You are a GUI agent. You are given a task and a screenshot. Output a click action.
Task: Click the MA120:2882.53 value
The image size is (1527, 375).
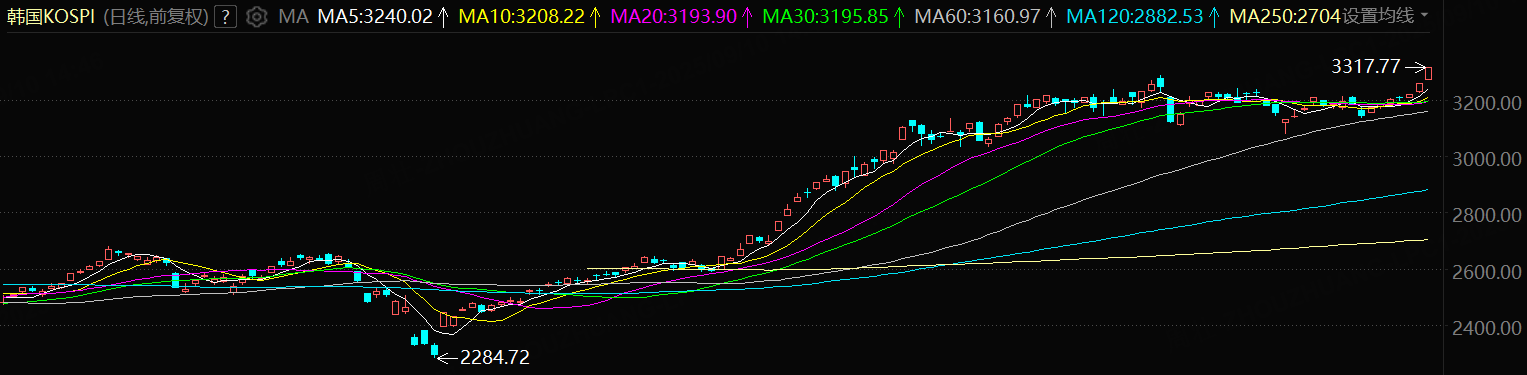pos(1135,16)
